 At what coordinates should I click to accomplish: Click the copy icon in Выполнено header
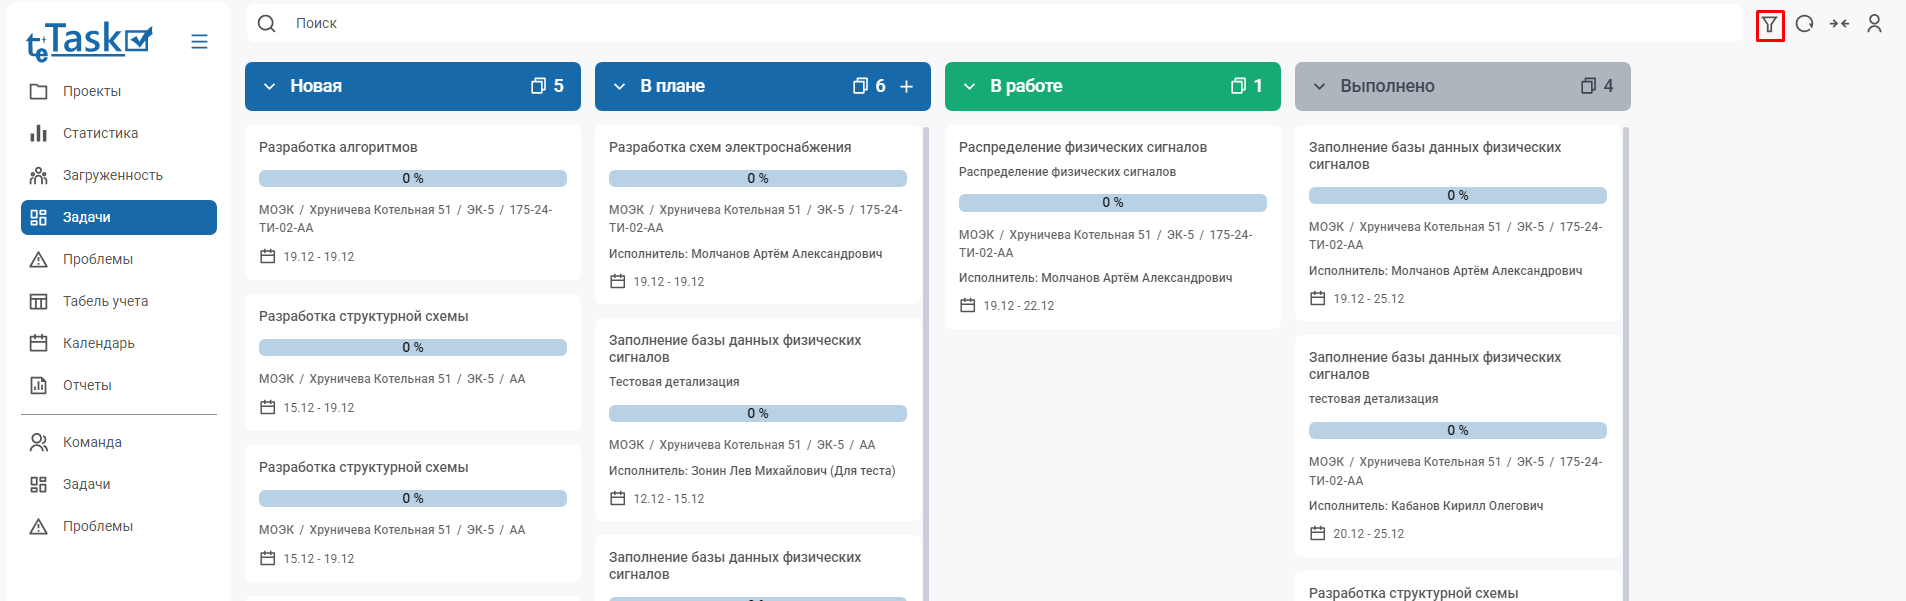point(1588,86)
